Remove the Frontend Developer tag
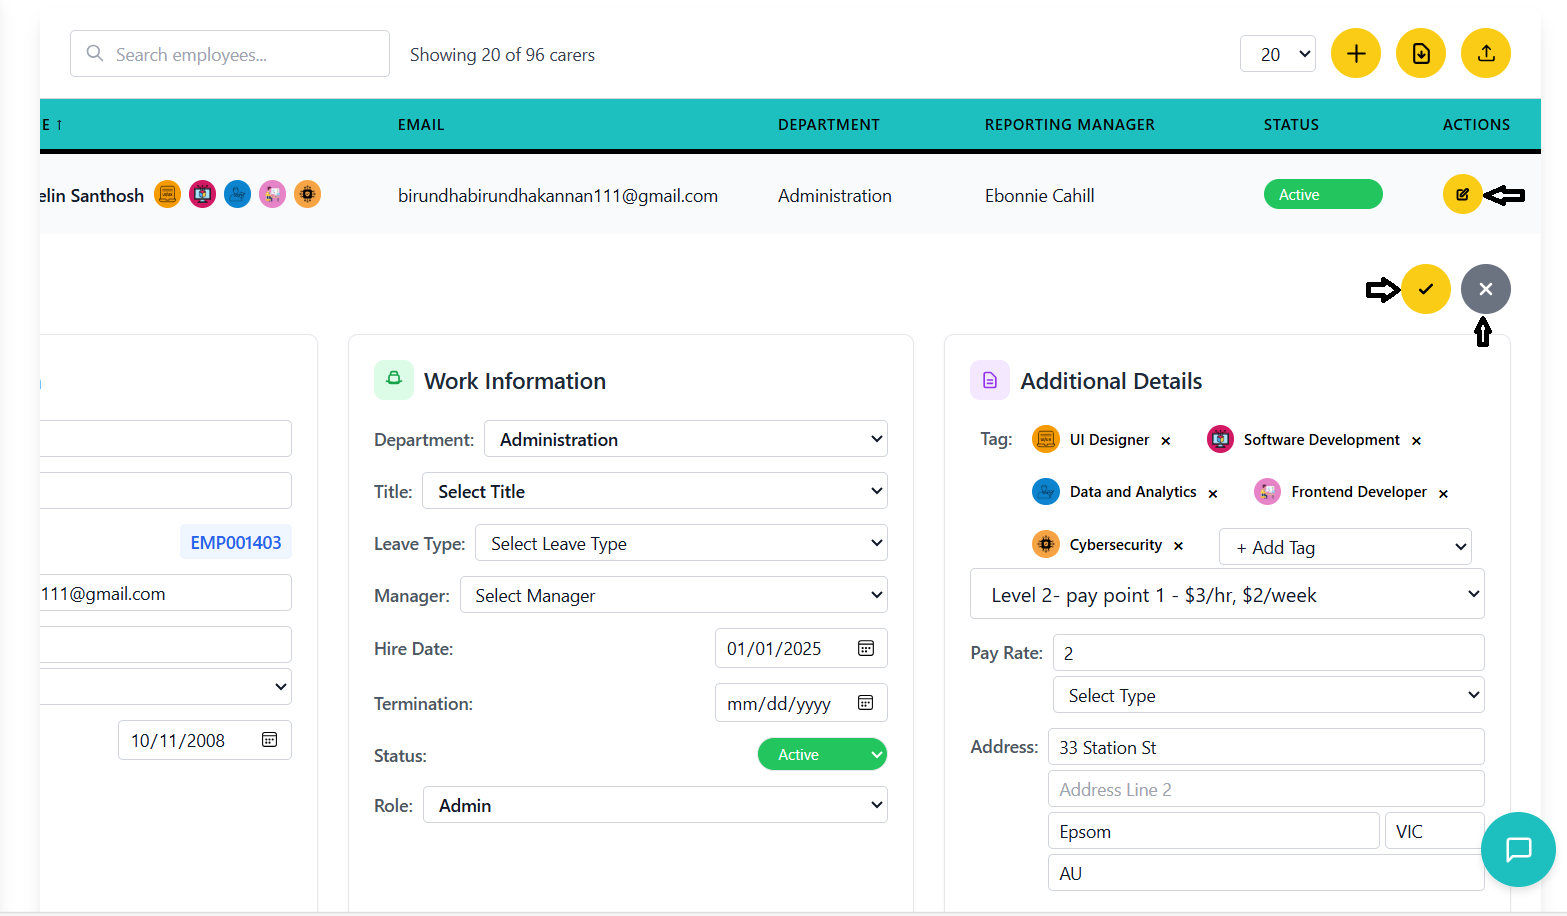 [x=1443, y=494]
